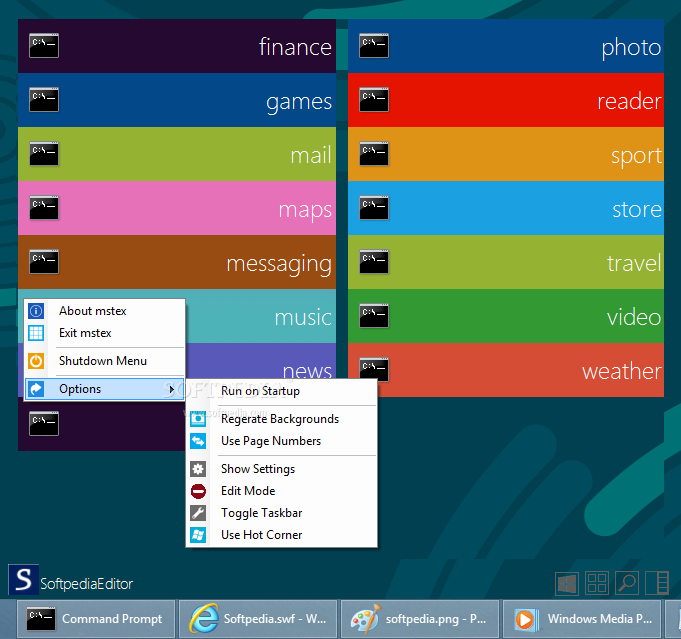Open the travel tile label
The width and height of the screenshot is (681, 639).
click(x=635, y=263)
